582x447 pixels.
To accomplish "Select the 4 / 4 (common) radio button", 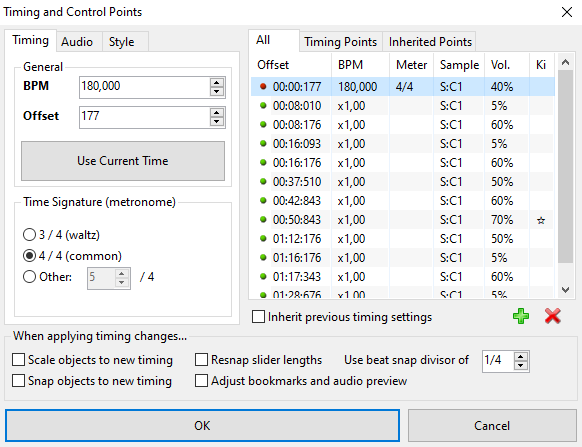I will [29, 256].
